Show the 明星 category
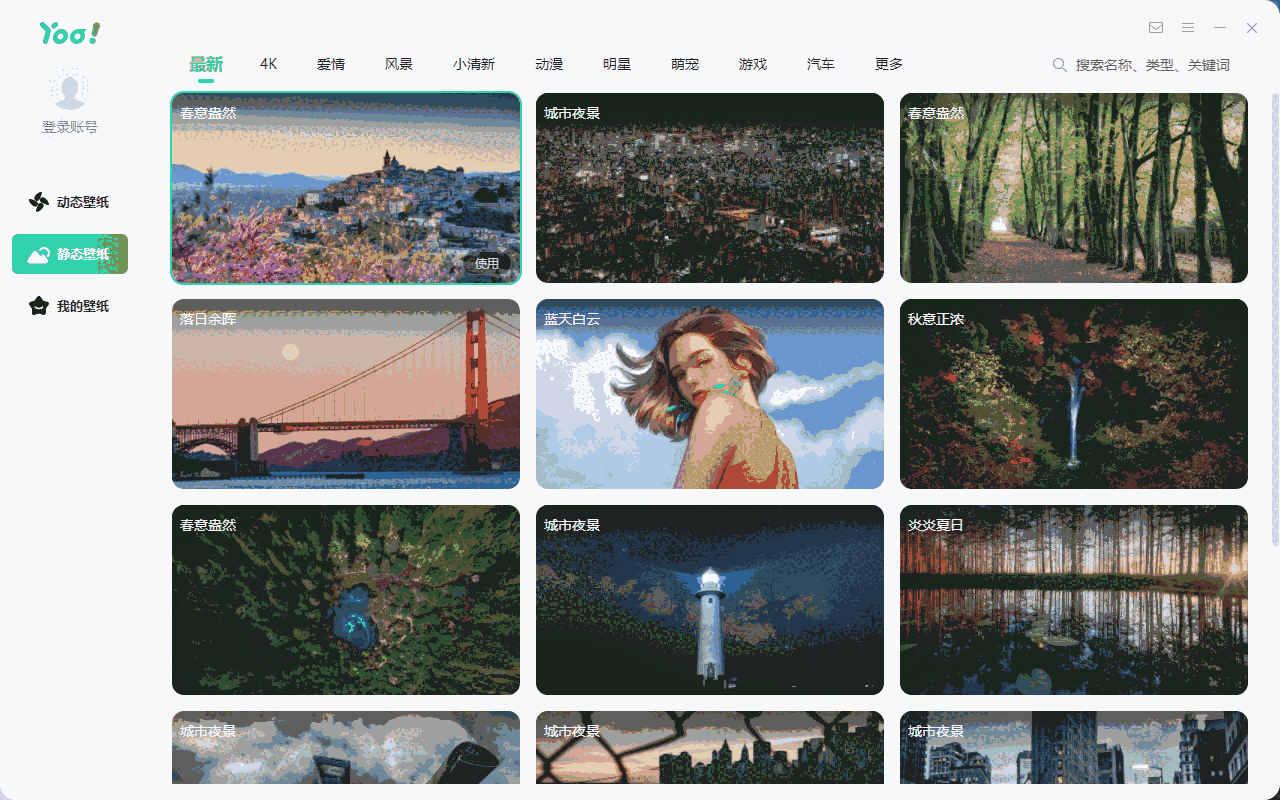The image size is (1280, 800). (x=617, y=64)
